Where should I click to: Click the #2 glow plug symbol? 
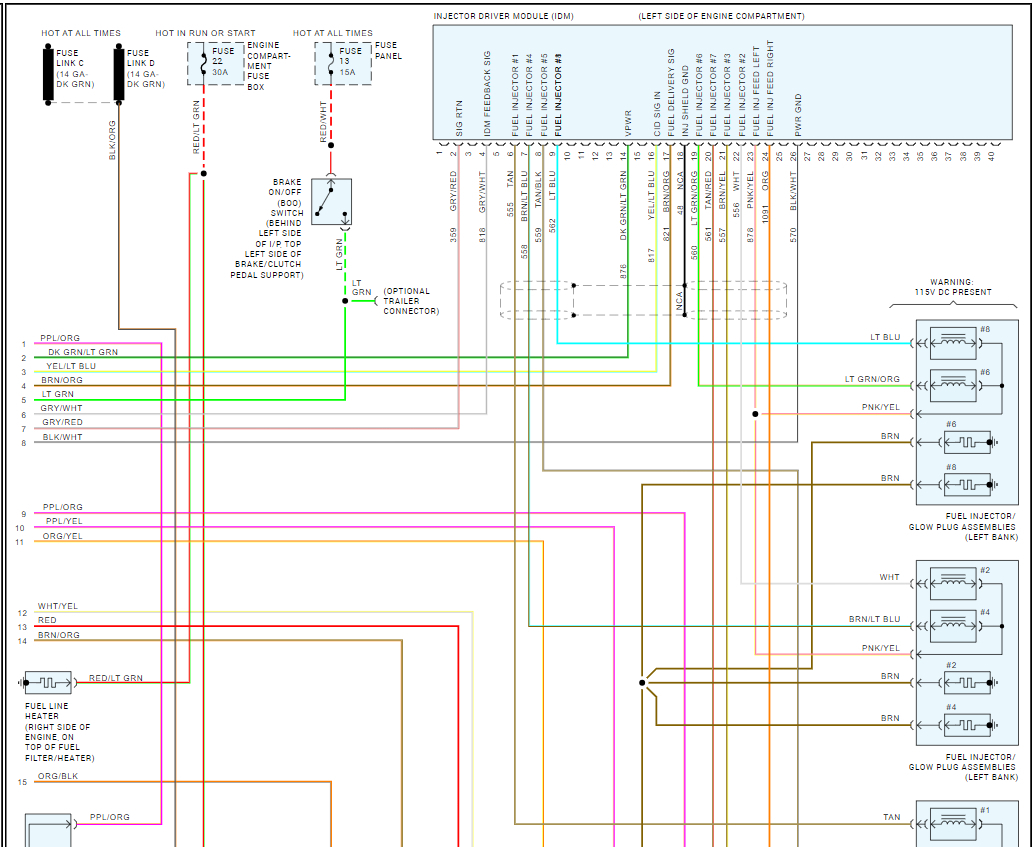pyautogui.click(x=967, y=682)
